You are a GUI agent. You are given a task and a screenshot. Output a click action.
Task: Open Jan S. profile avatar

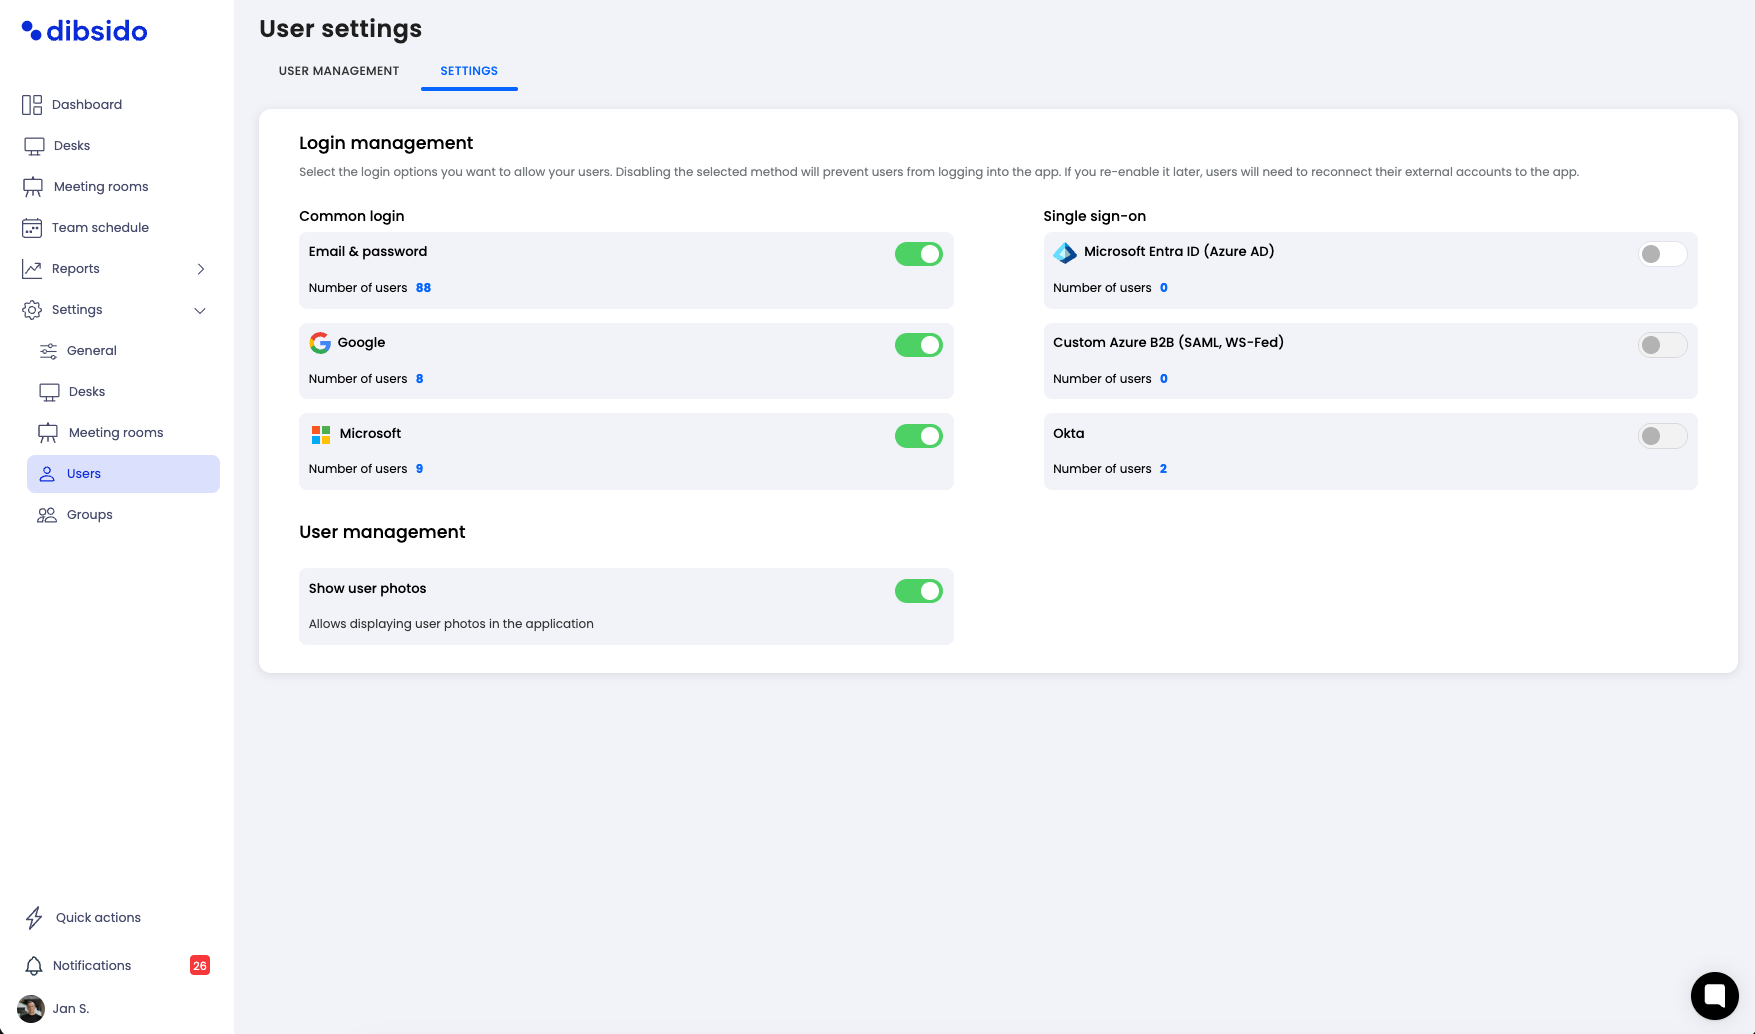pyautogui.click(x=31, y=1008)
